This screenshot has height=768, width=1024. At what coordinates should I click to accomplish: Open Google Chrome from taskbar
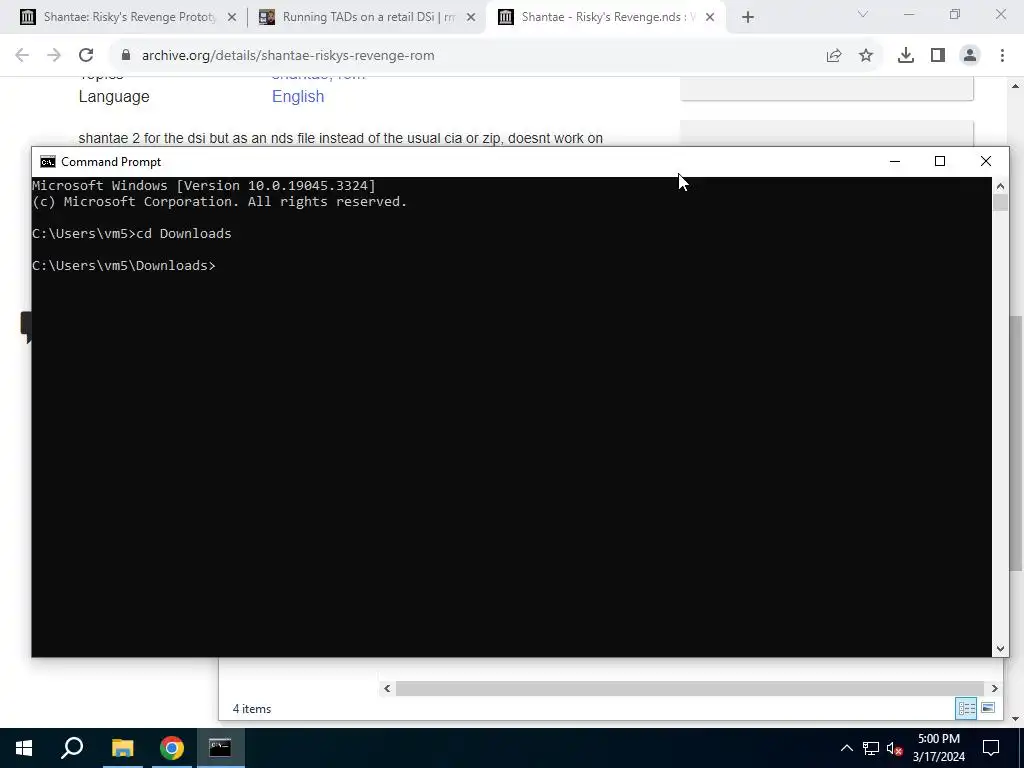[x=171, y=748]
